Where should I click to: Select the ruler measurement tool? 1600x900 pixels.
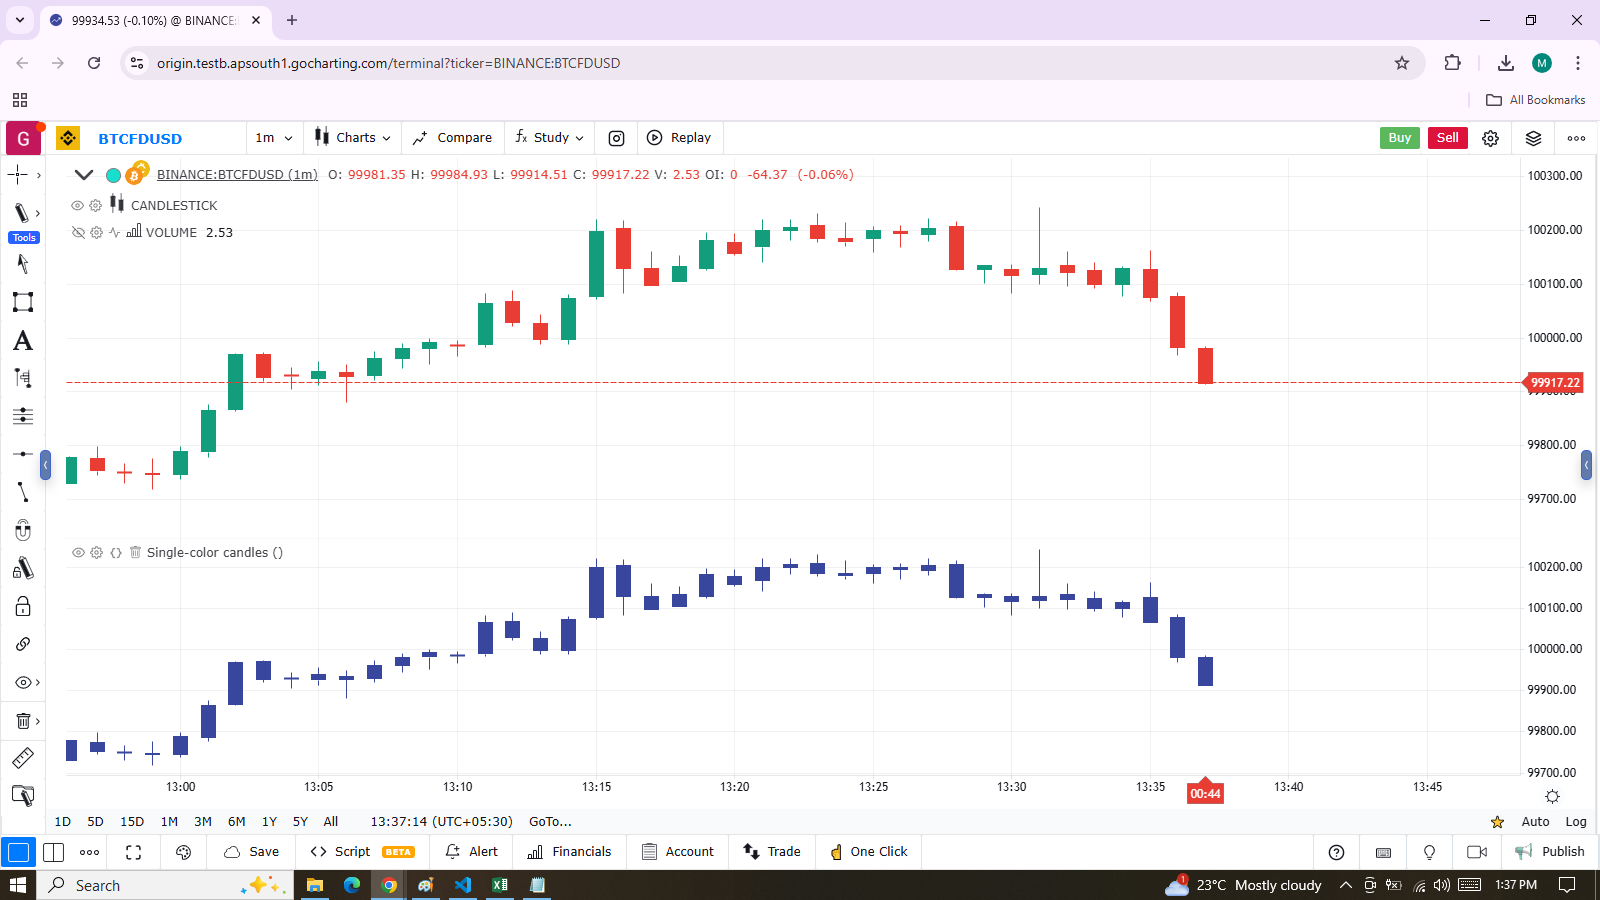(23, 758)
